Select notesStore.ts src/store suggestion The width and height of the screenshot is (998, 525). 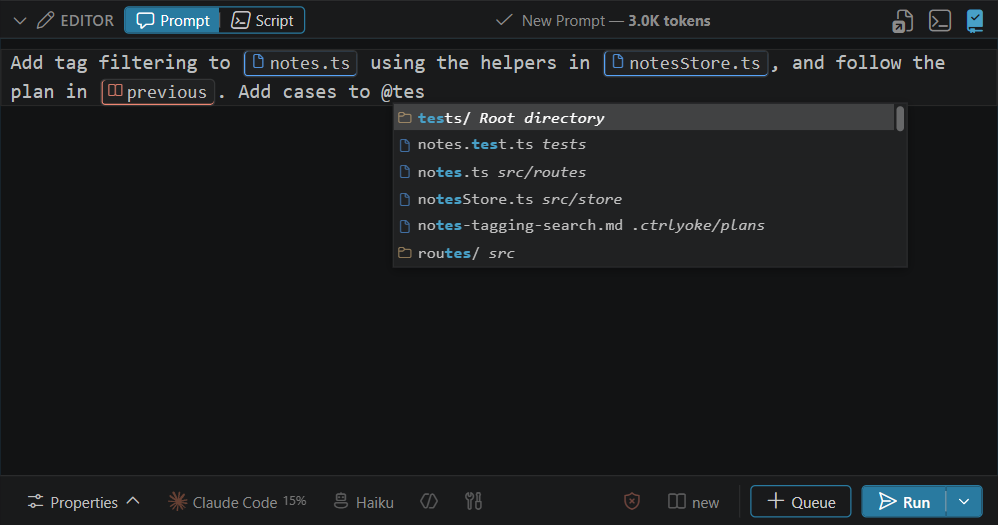pyautogui.click(x=644, y=199)
